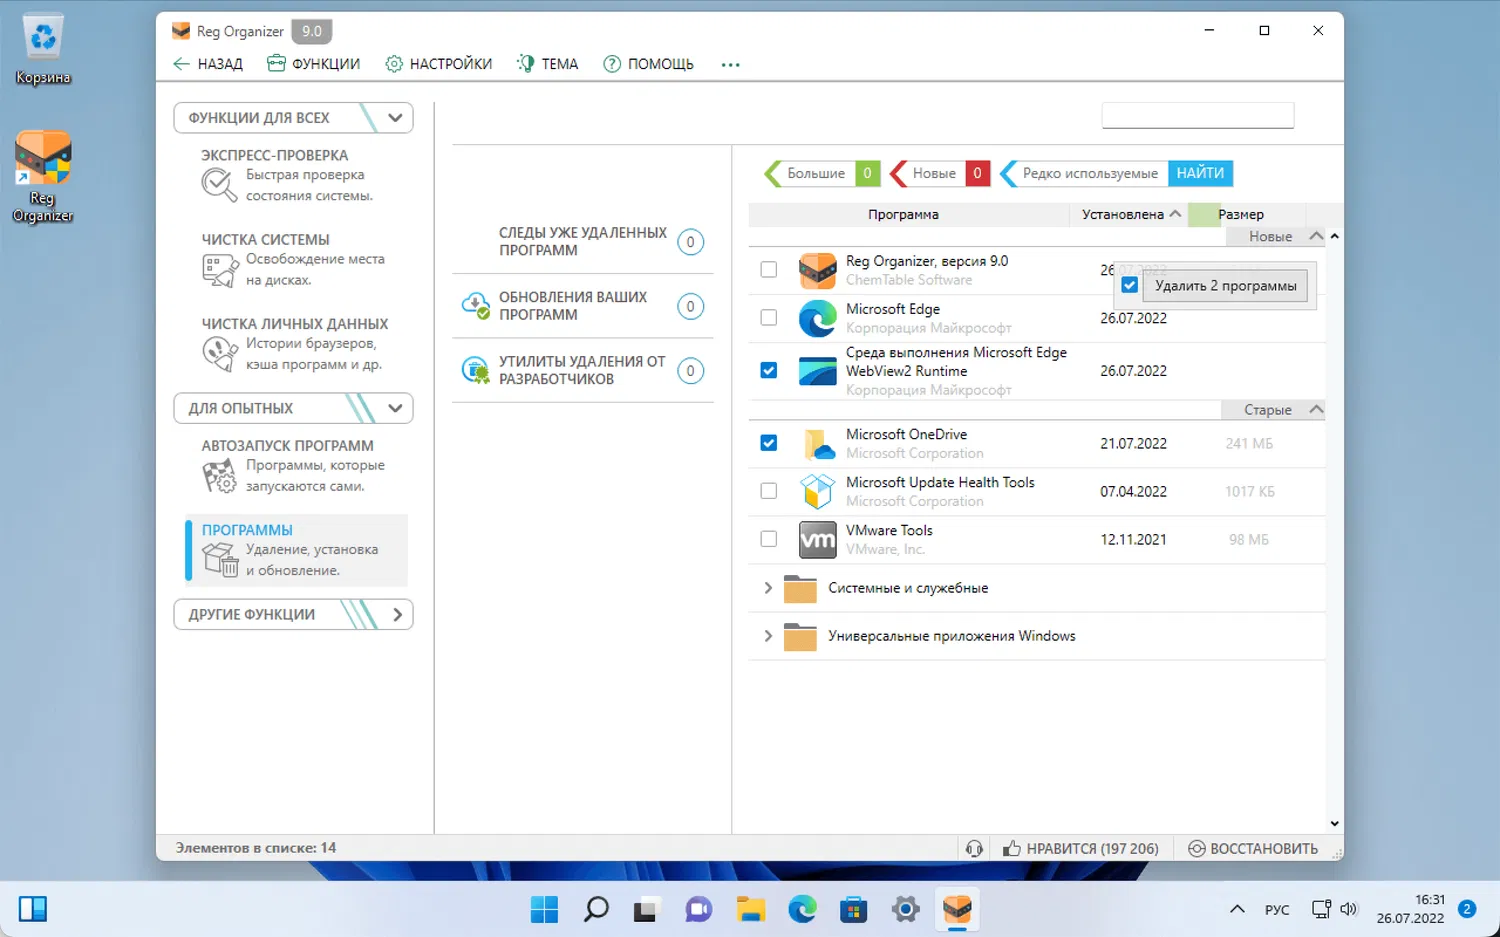
Task: Click the Microsoft Edge program icon in list
Action: click(817, 318)
